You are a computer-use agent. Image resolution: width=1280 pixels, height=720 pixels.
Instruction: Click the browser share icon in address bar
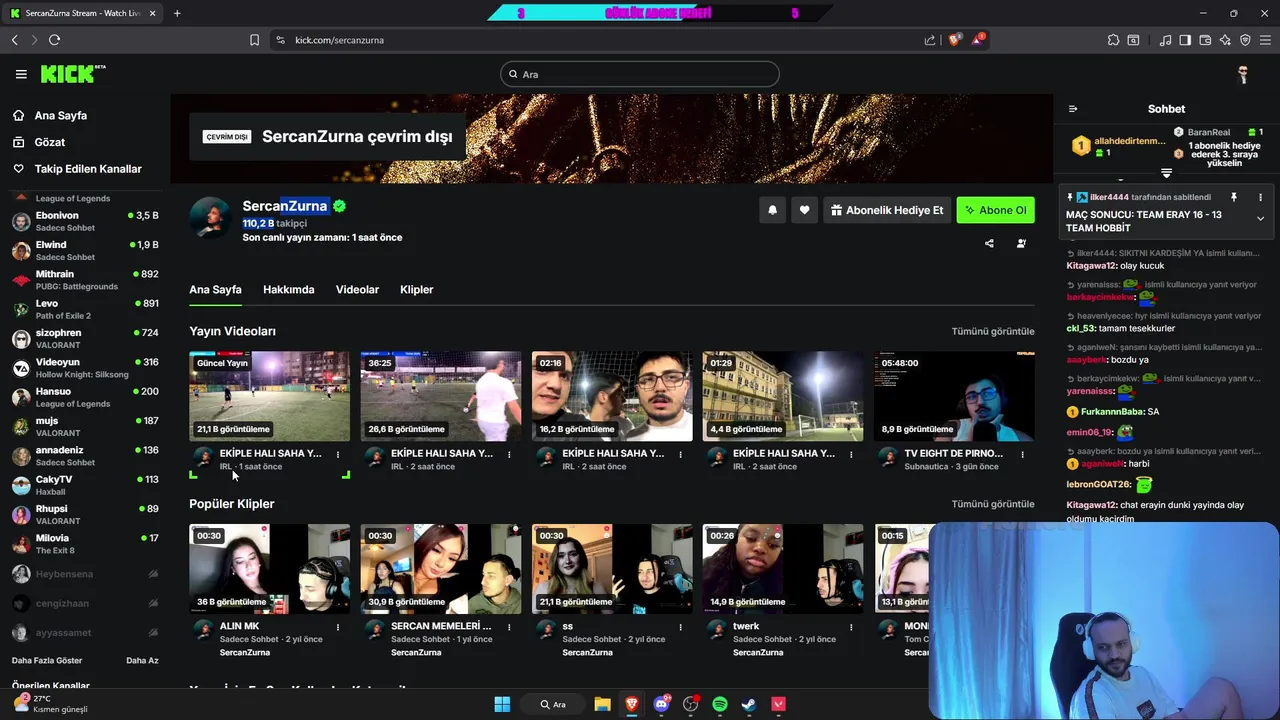[930, 40]
